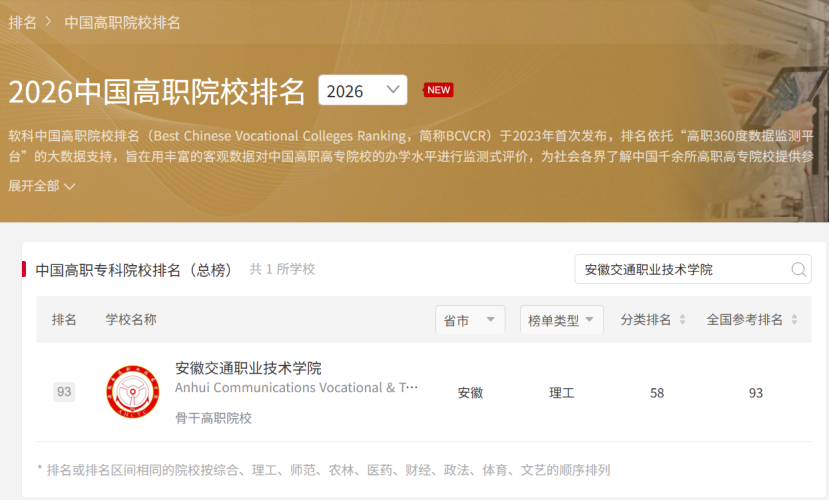Click the red NEW badge
Image resolution: width=830 pixels, height=501 pixels.
tap(438, 90)
